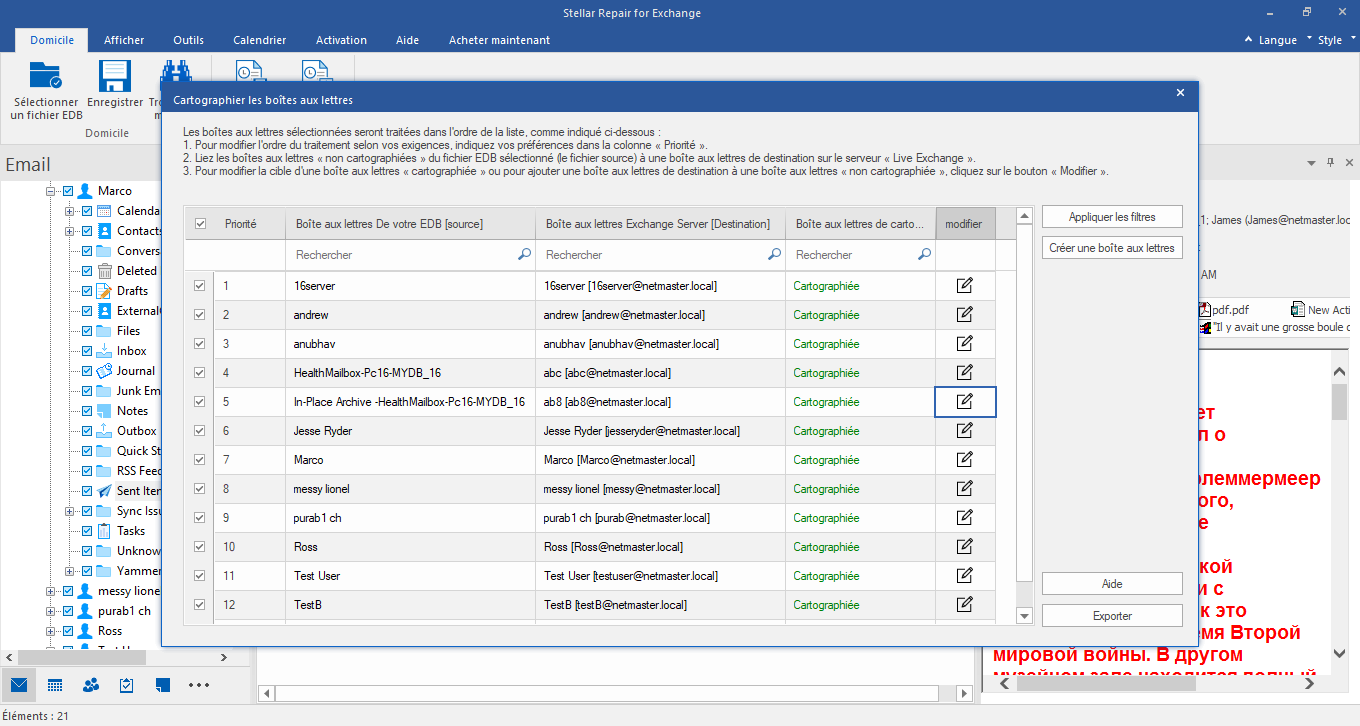Expand the Ross mailbox tree node
Viewport: 1360px width, 726px height.
50,631
